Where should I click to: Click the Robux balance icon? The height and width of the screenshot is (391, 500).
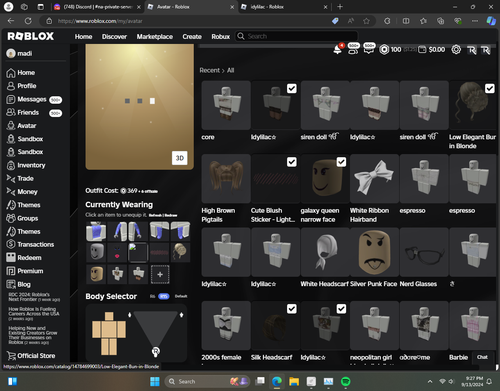point(384,50)
